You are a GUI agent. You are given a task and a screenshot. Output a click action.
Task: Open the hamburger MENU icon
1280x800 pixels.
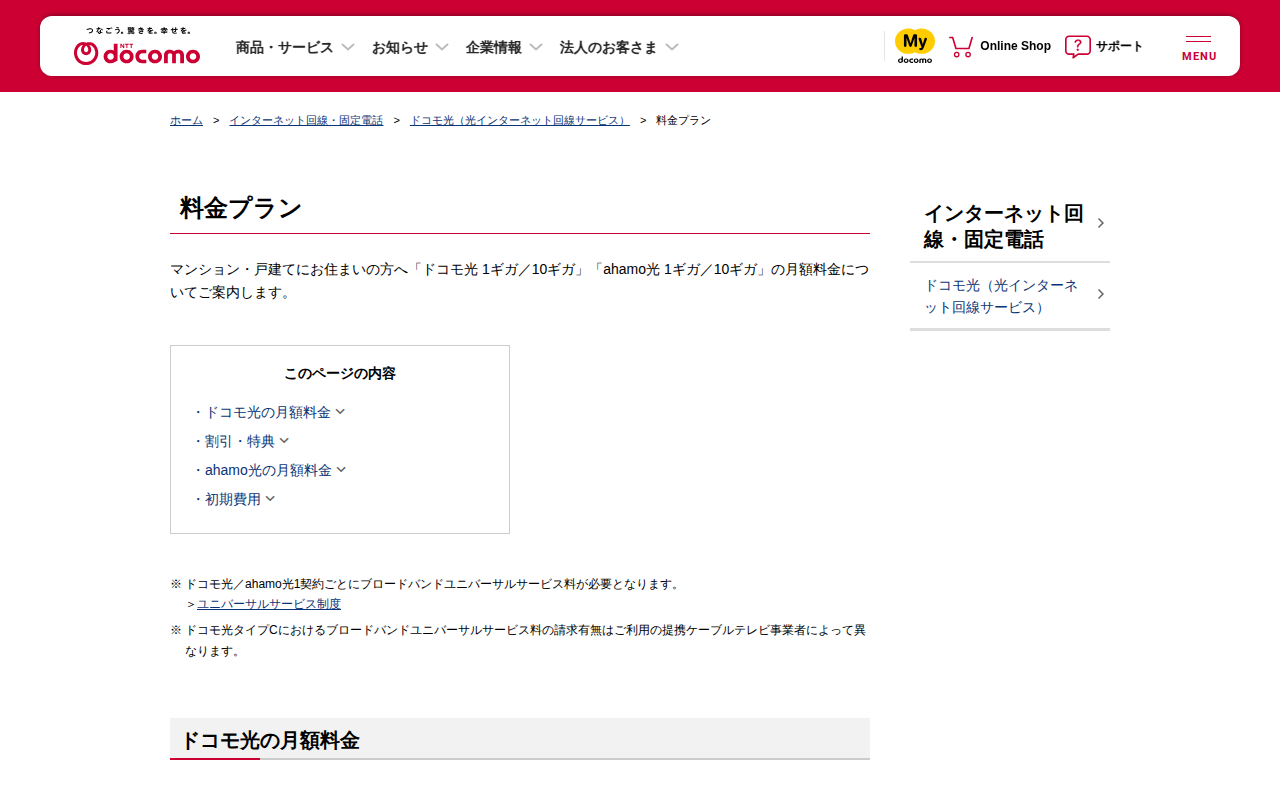[x=1199, y=47]
